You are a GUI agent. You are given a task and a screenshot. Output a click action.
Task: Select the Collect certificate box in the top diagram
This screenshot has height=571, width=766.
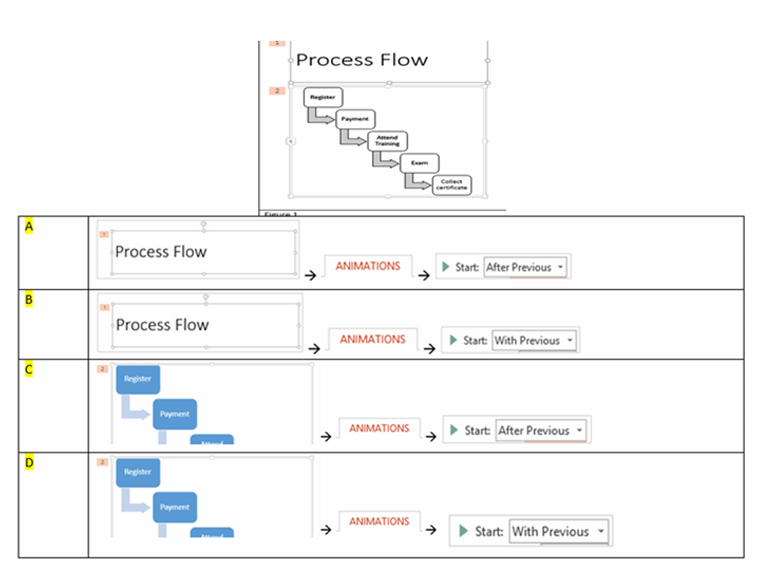click(451, 185)
